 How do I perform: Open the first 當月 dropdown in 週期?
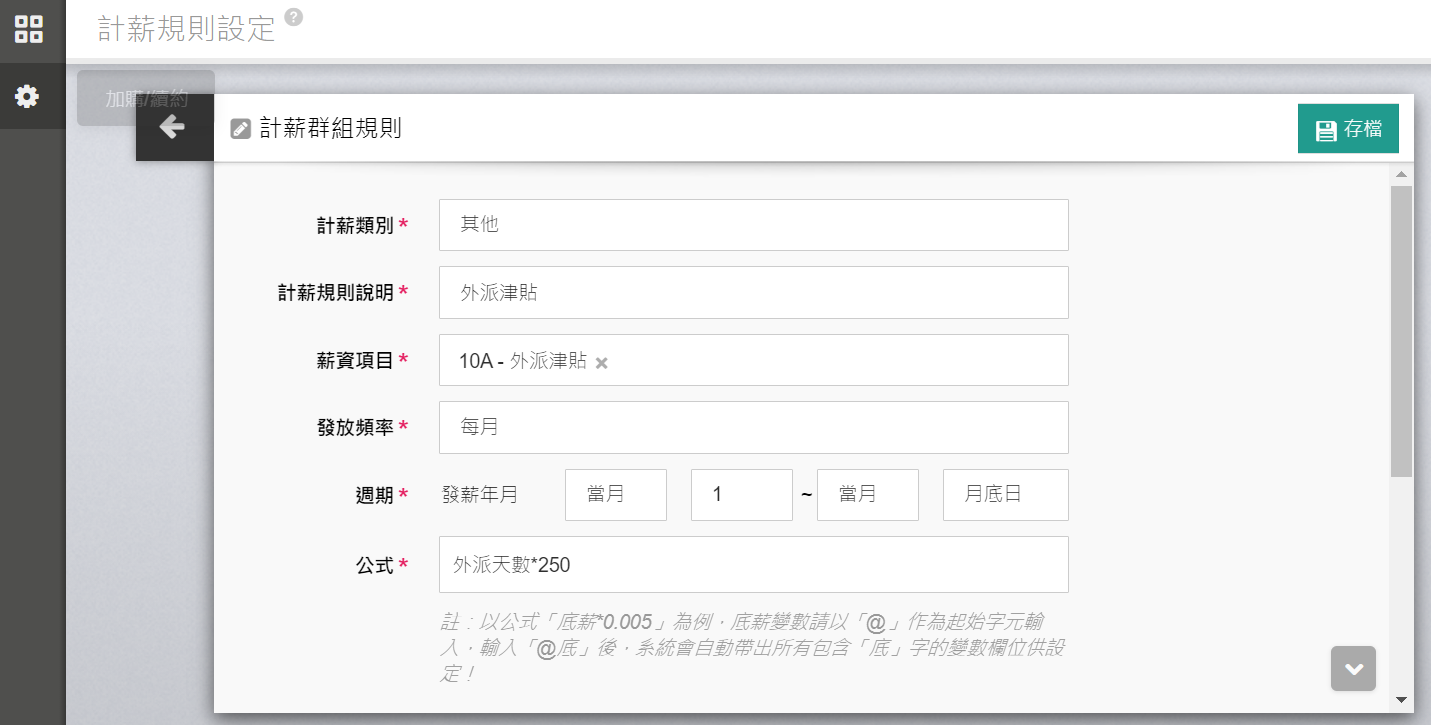click(615, 495)
